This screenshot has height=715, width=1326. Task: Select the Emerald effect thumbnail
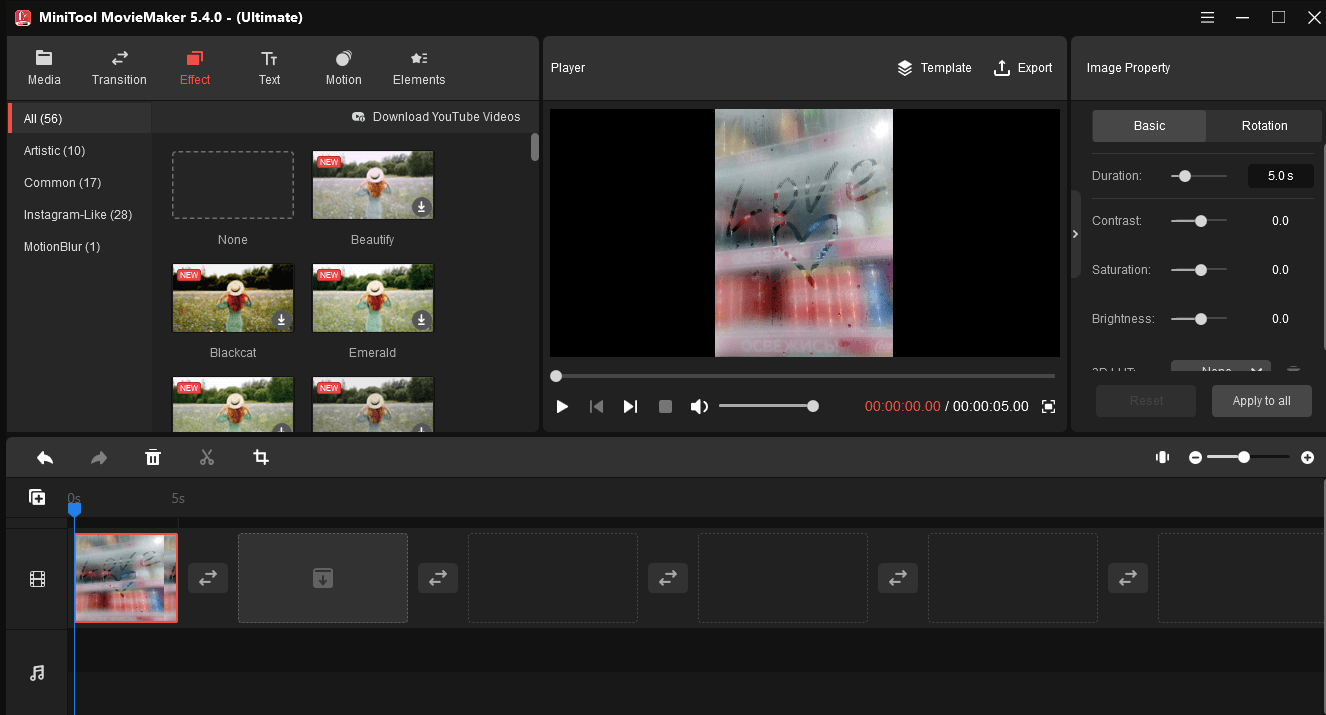click(x=373, y=298)
